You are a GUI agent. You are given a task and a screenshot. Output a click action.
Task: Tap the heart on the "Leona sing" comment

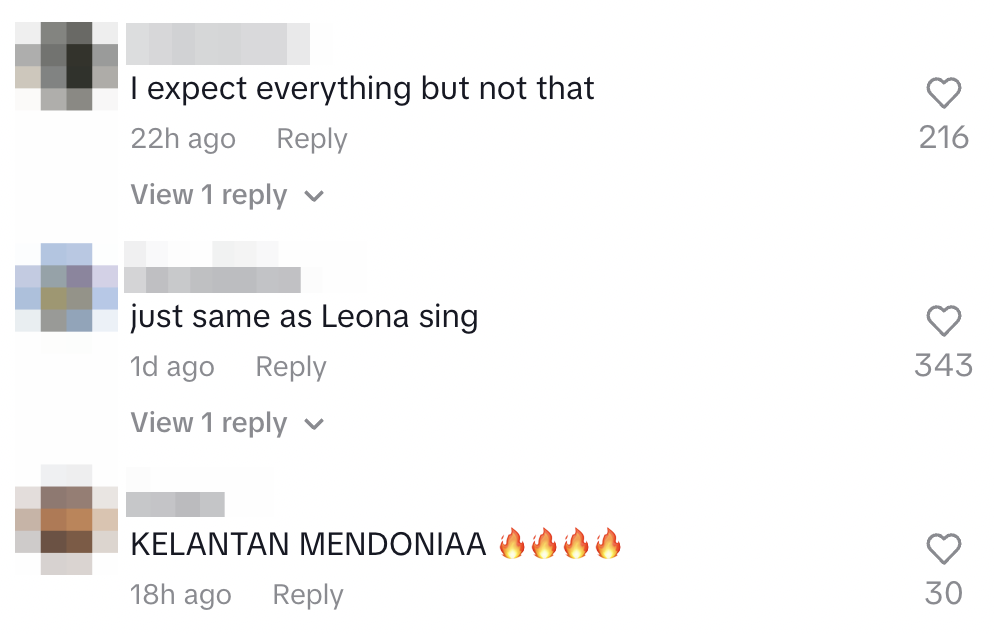click(x=943, y=321)
